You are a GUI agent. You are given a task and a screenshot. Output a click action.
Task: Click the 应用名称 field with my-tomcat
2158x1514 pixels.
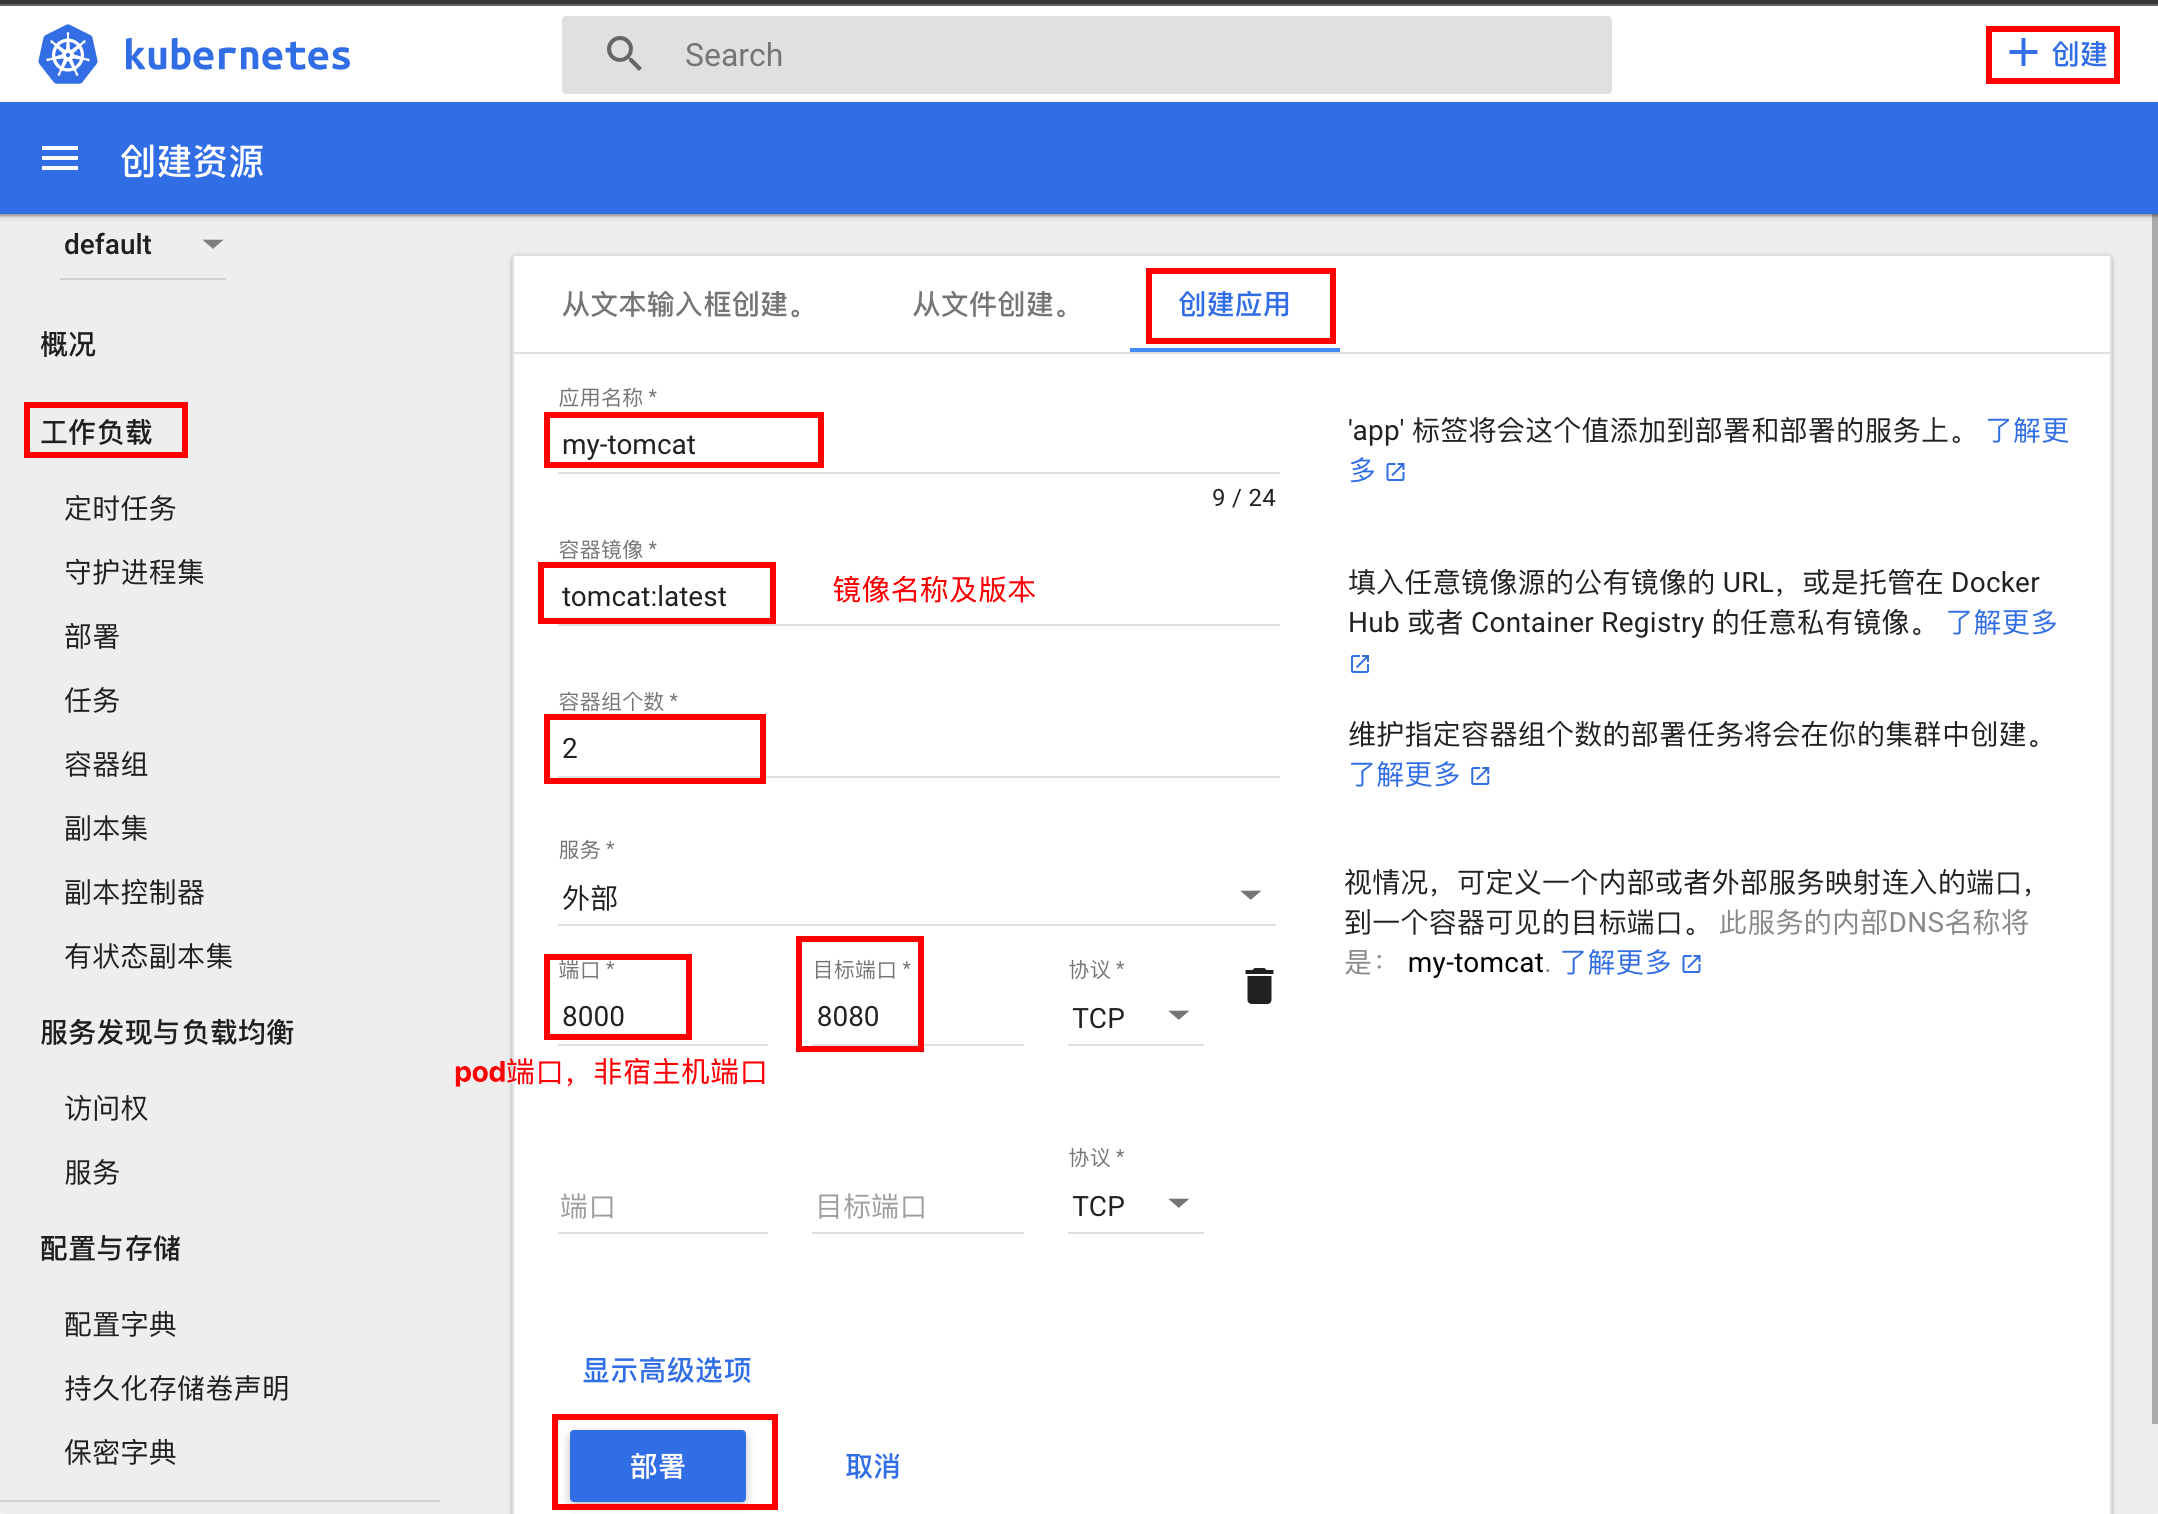tap(917, 444)
